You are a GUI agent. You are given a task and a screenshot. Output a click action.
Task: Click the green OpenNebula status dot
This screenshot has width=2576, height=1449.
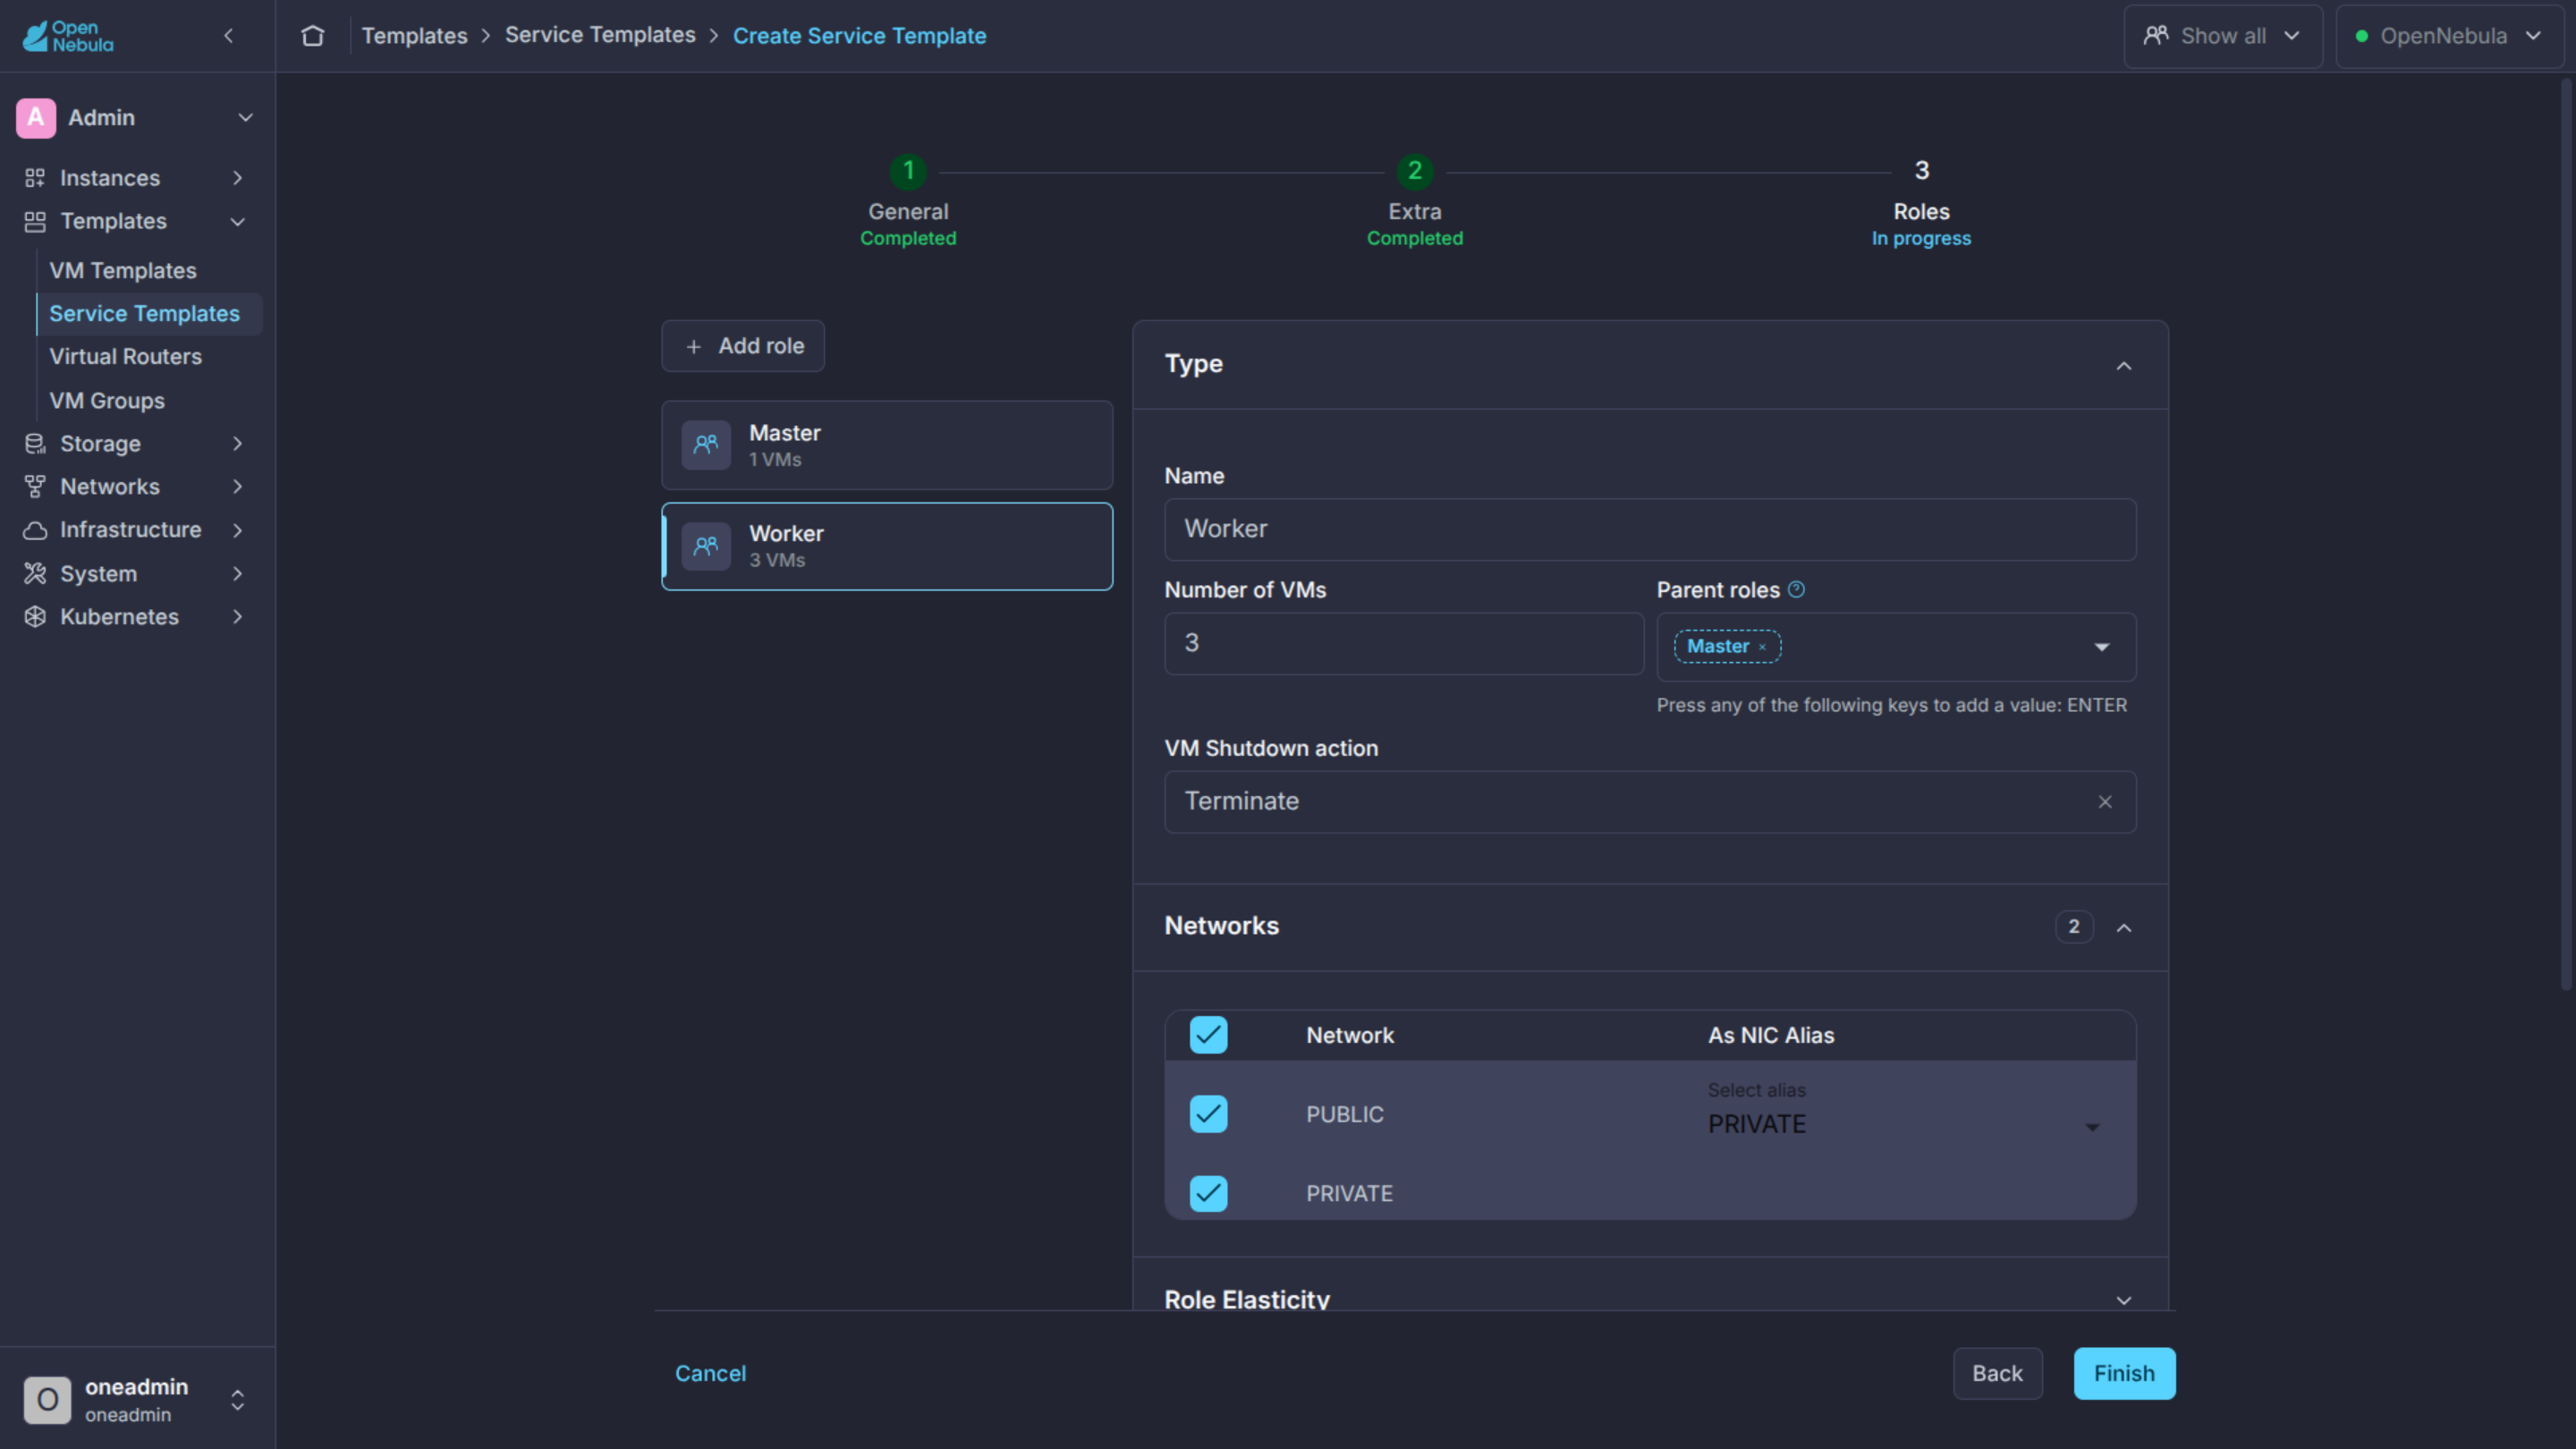point(2361,36)
